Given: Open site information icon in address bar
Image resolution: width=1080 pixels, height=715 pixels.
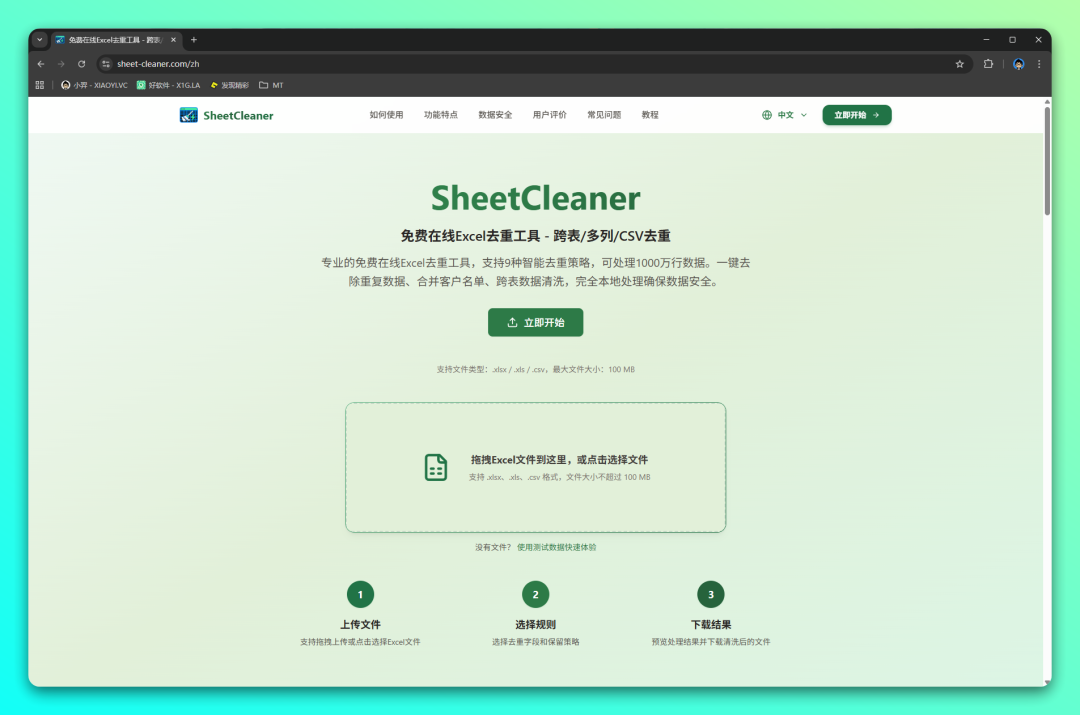Looking at the screenshot, I should point(105,64).
